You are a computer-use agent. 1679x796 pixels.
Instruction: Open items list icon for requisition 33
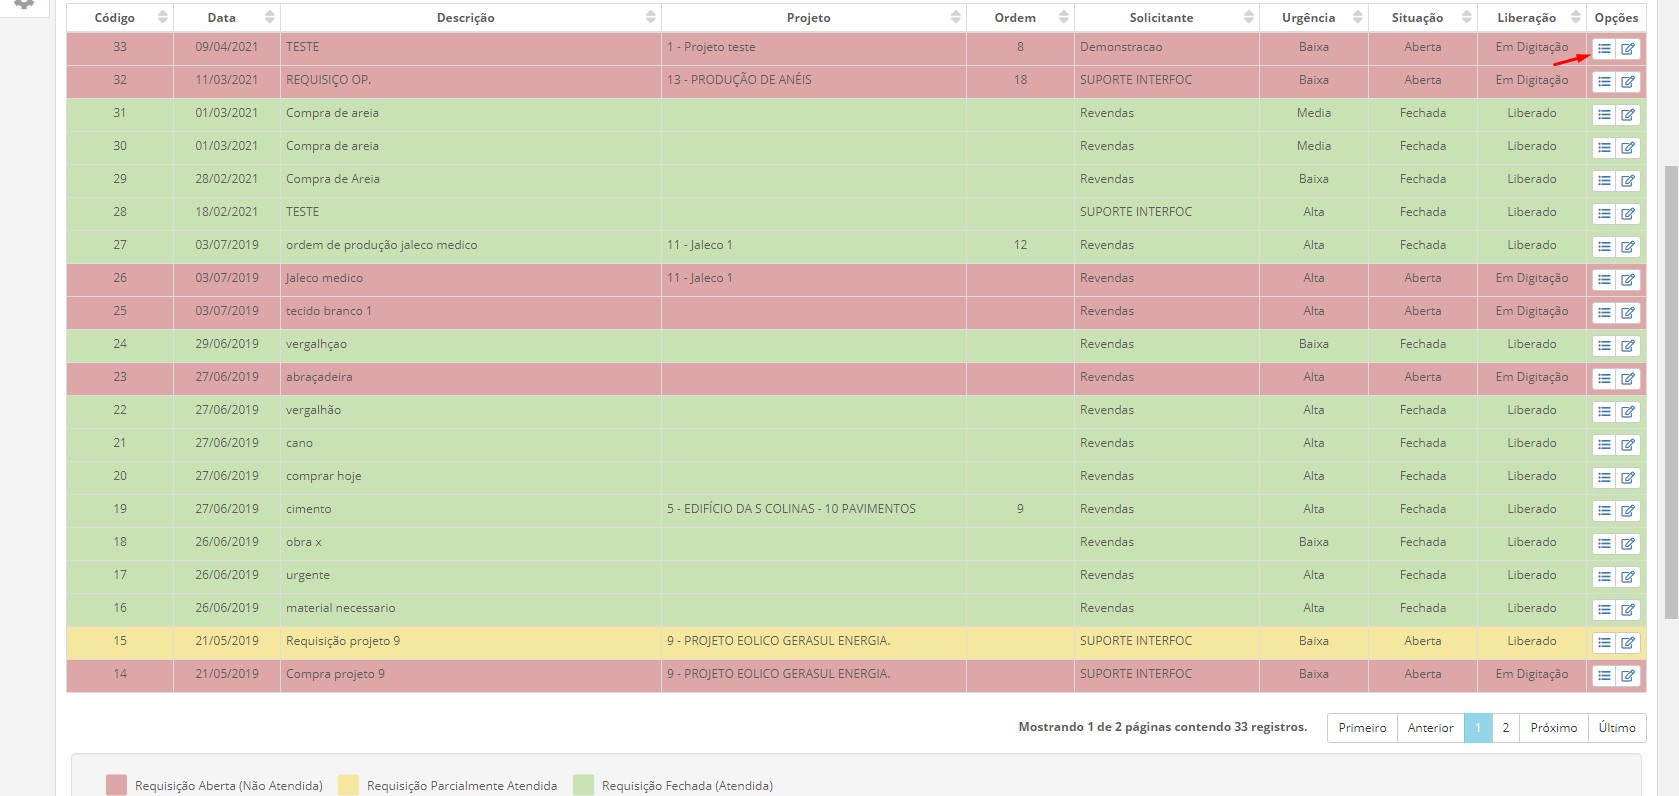tap(1604, 49)
